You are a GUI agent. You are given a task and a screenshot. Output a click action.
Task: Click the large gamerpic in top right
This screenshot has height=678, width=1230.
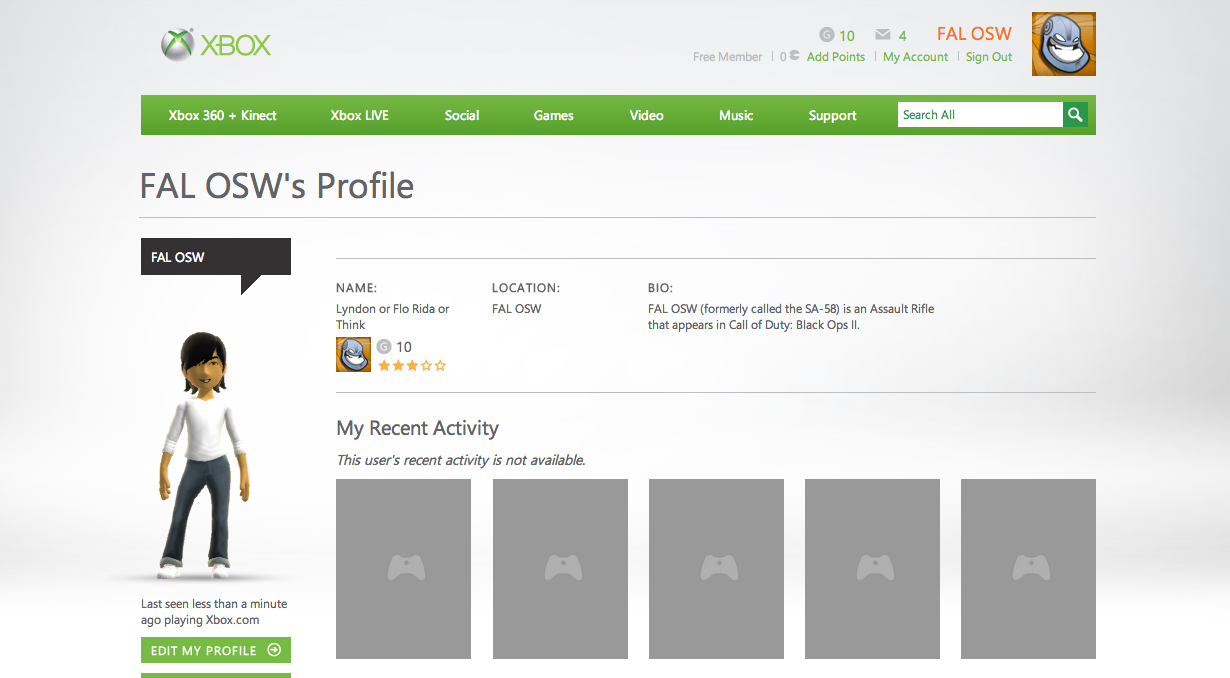(1064, 44)
